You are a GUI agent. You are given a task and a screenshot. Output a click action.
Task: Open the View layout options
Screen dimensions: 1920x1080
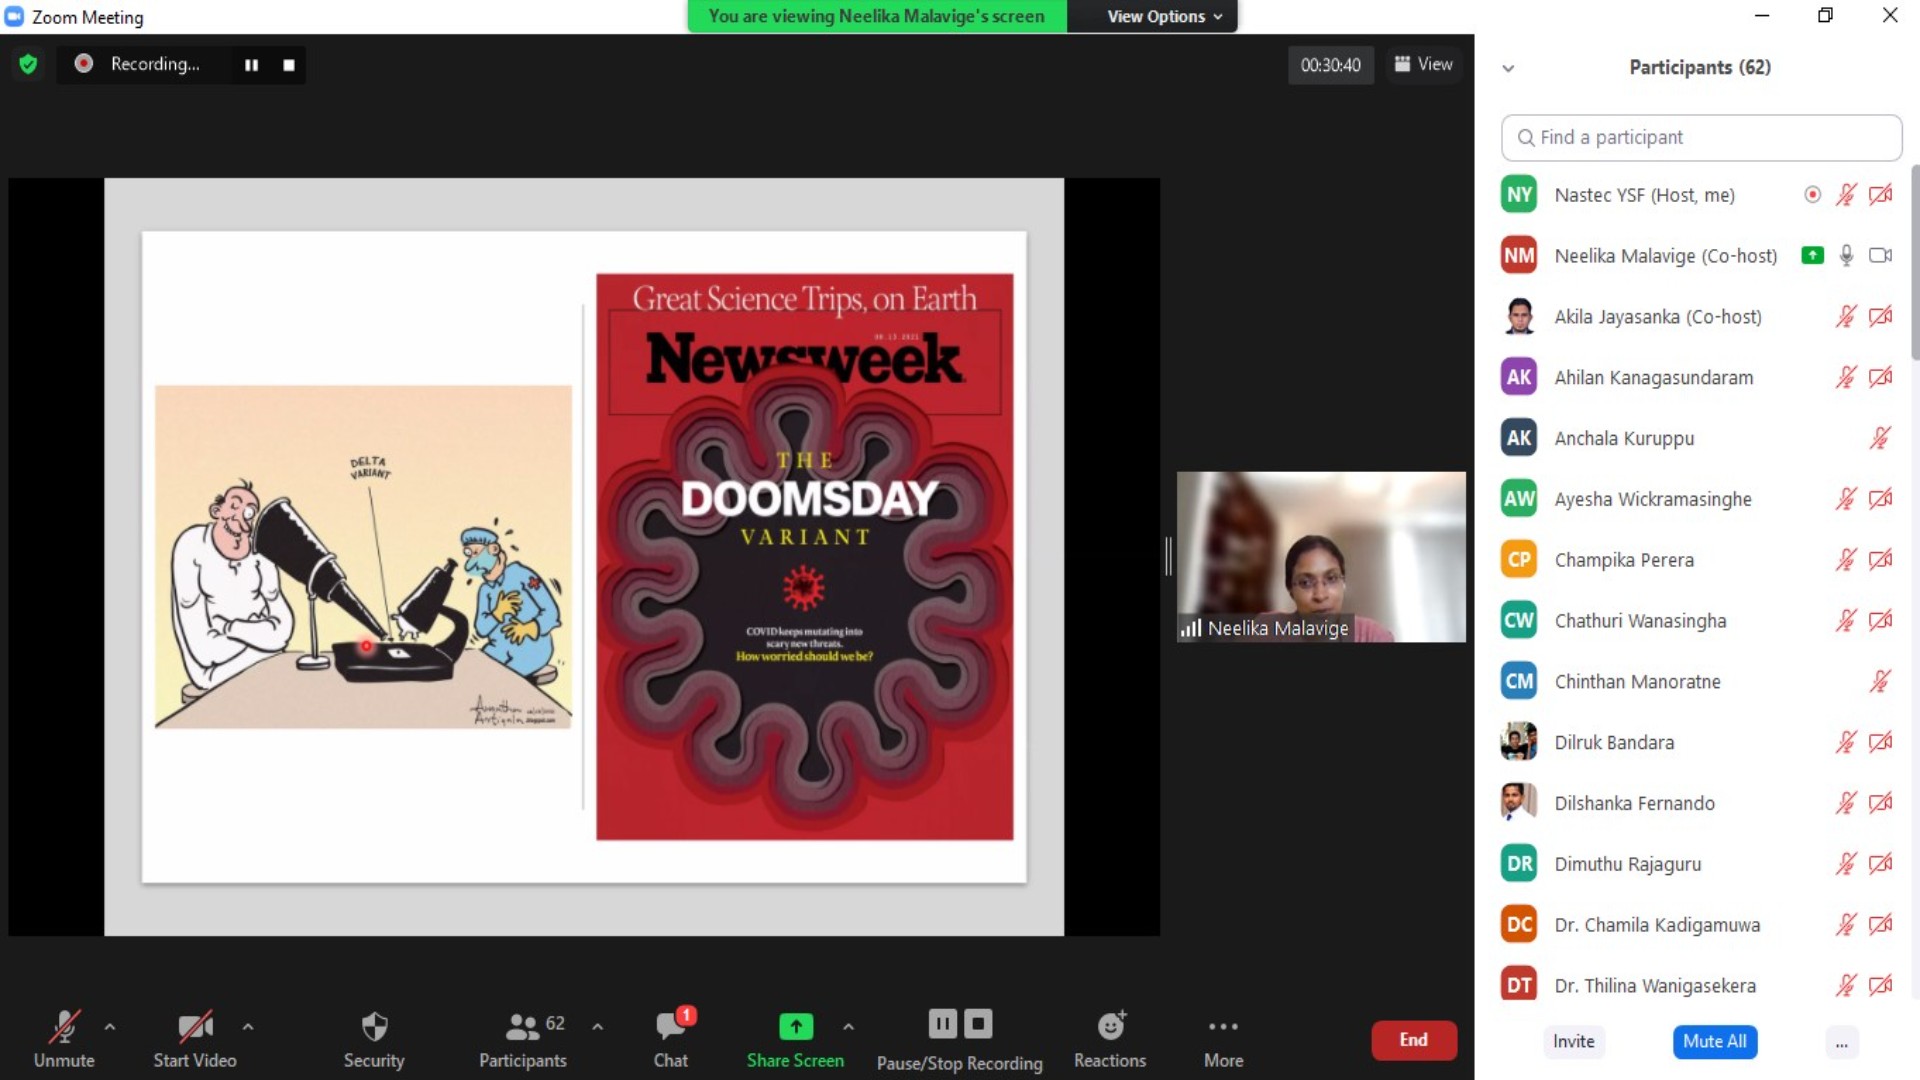[x=1424, y=64]
